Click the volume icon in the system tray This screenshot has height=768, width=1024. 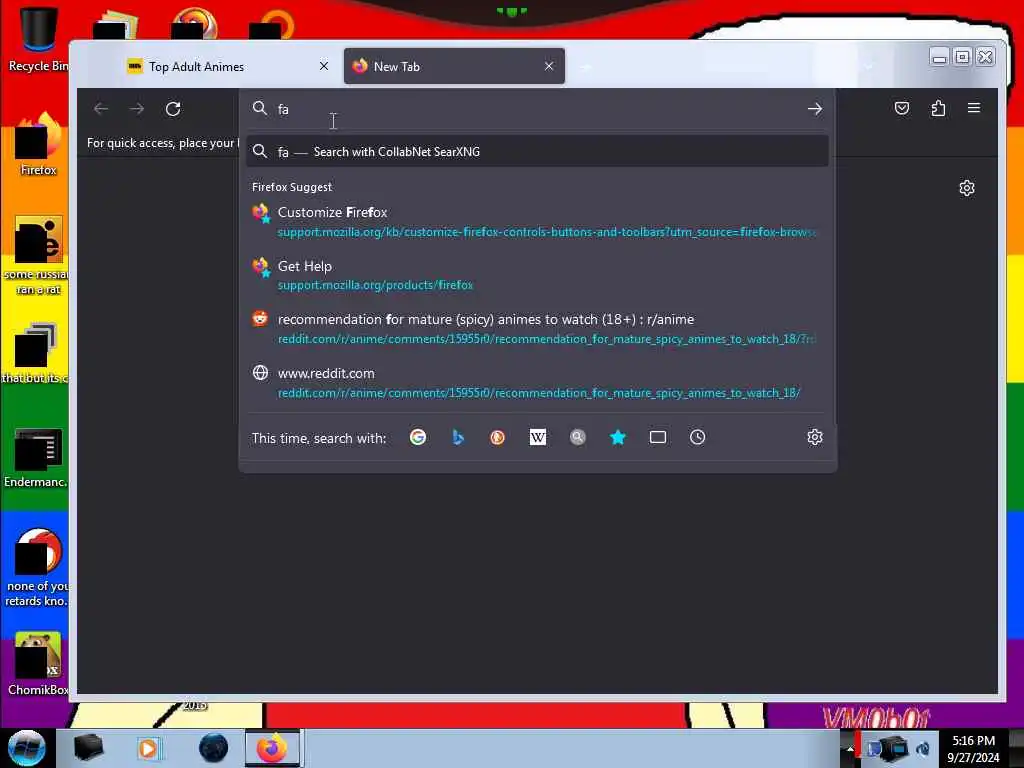click(923, 748)
